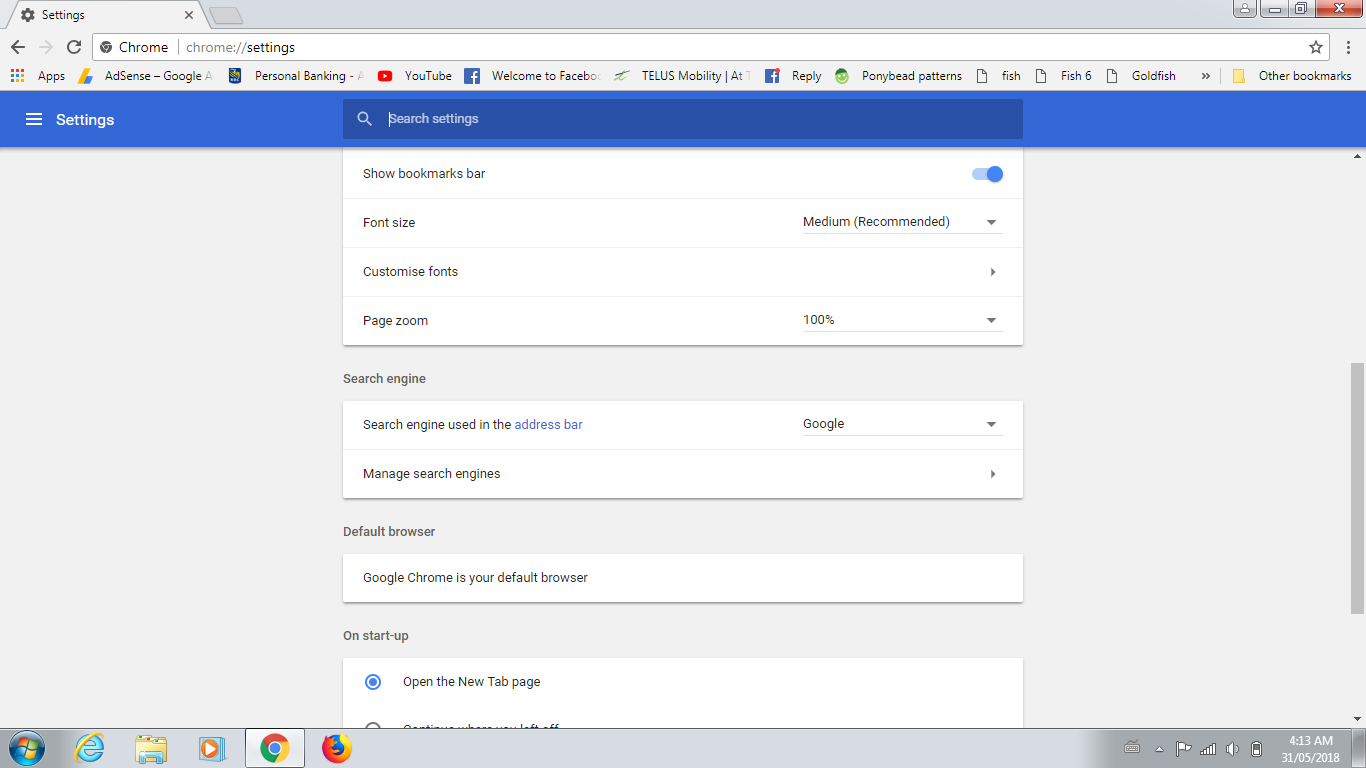Open Windows Explorer from the taskbar

coord(151,748)
